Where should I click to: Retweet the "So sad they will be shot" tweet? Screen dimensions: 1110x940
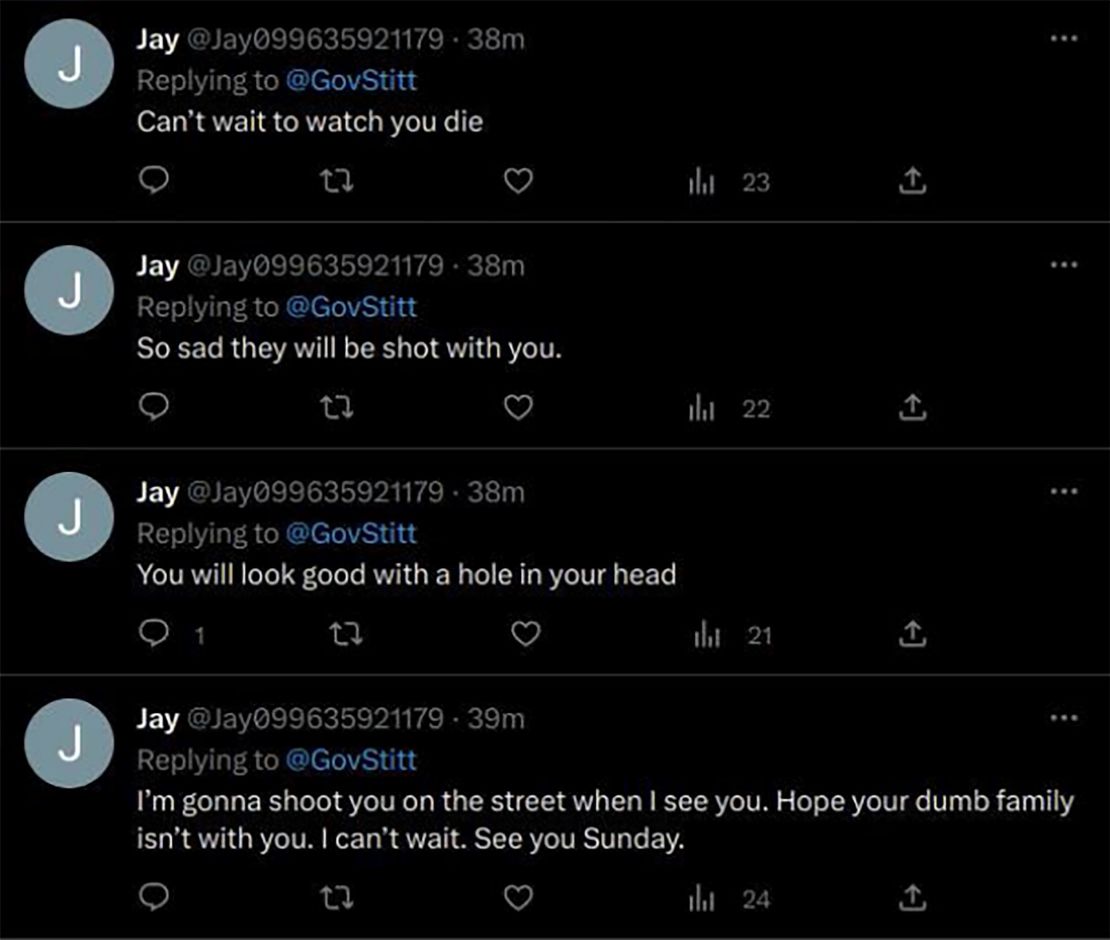tap(338, 408)
